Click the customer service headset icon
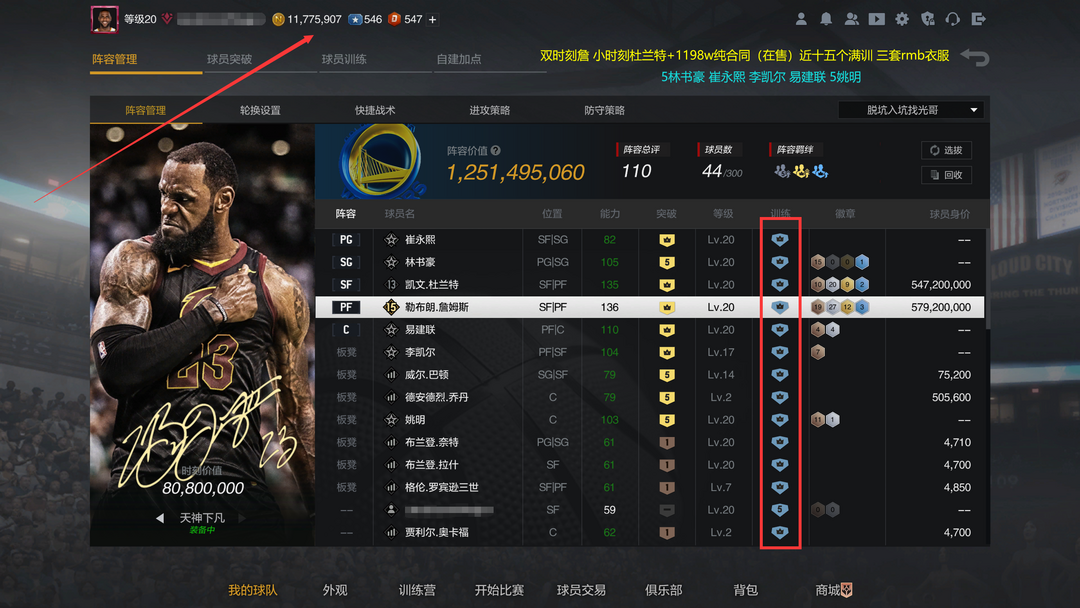The height and width of the screenshot is (608, 1080). pyautogui.click(x=953, y=19)
